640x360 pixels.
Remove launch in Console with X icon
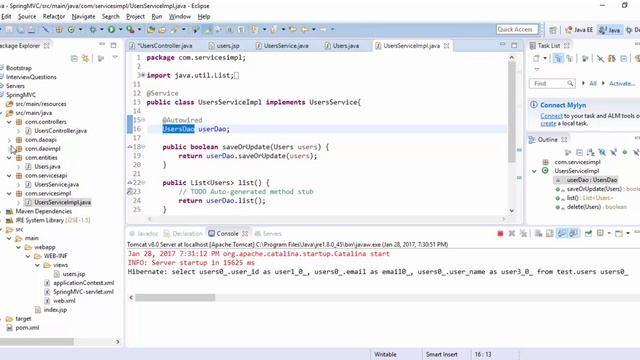[511, 233]
